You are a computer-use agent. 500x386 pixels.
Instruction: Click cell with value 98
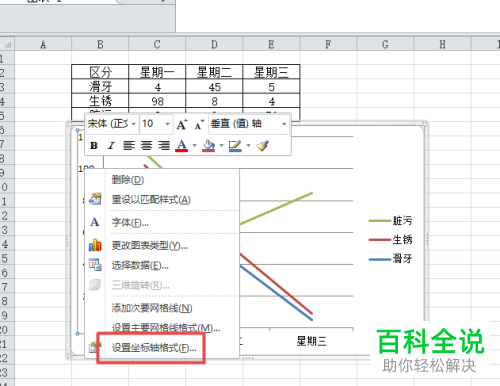click(157, 101)
